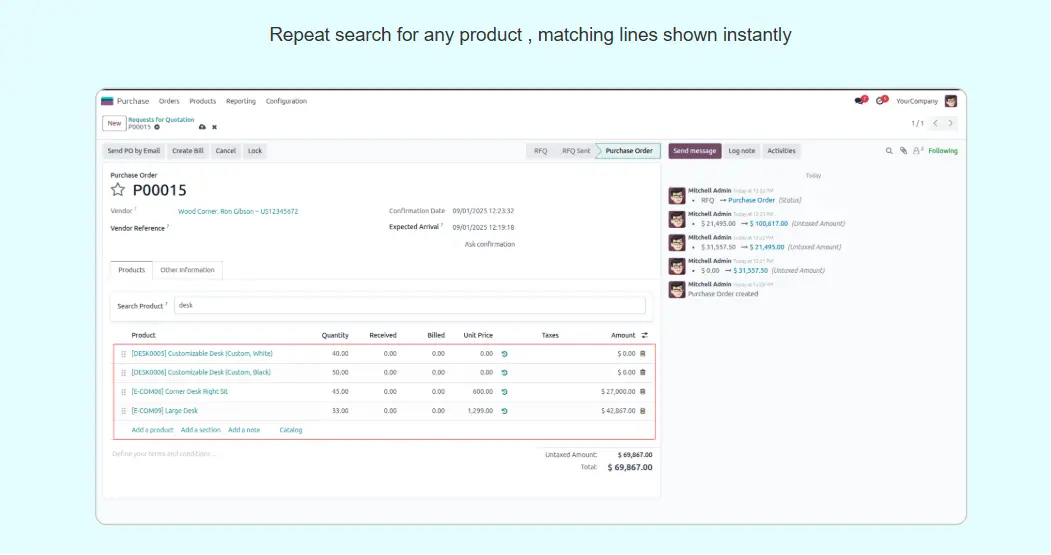Open the Reporting menu
The image size is (1051, 555).
click(240, 101)
